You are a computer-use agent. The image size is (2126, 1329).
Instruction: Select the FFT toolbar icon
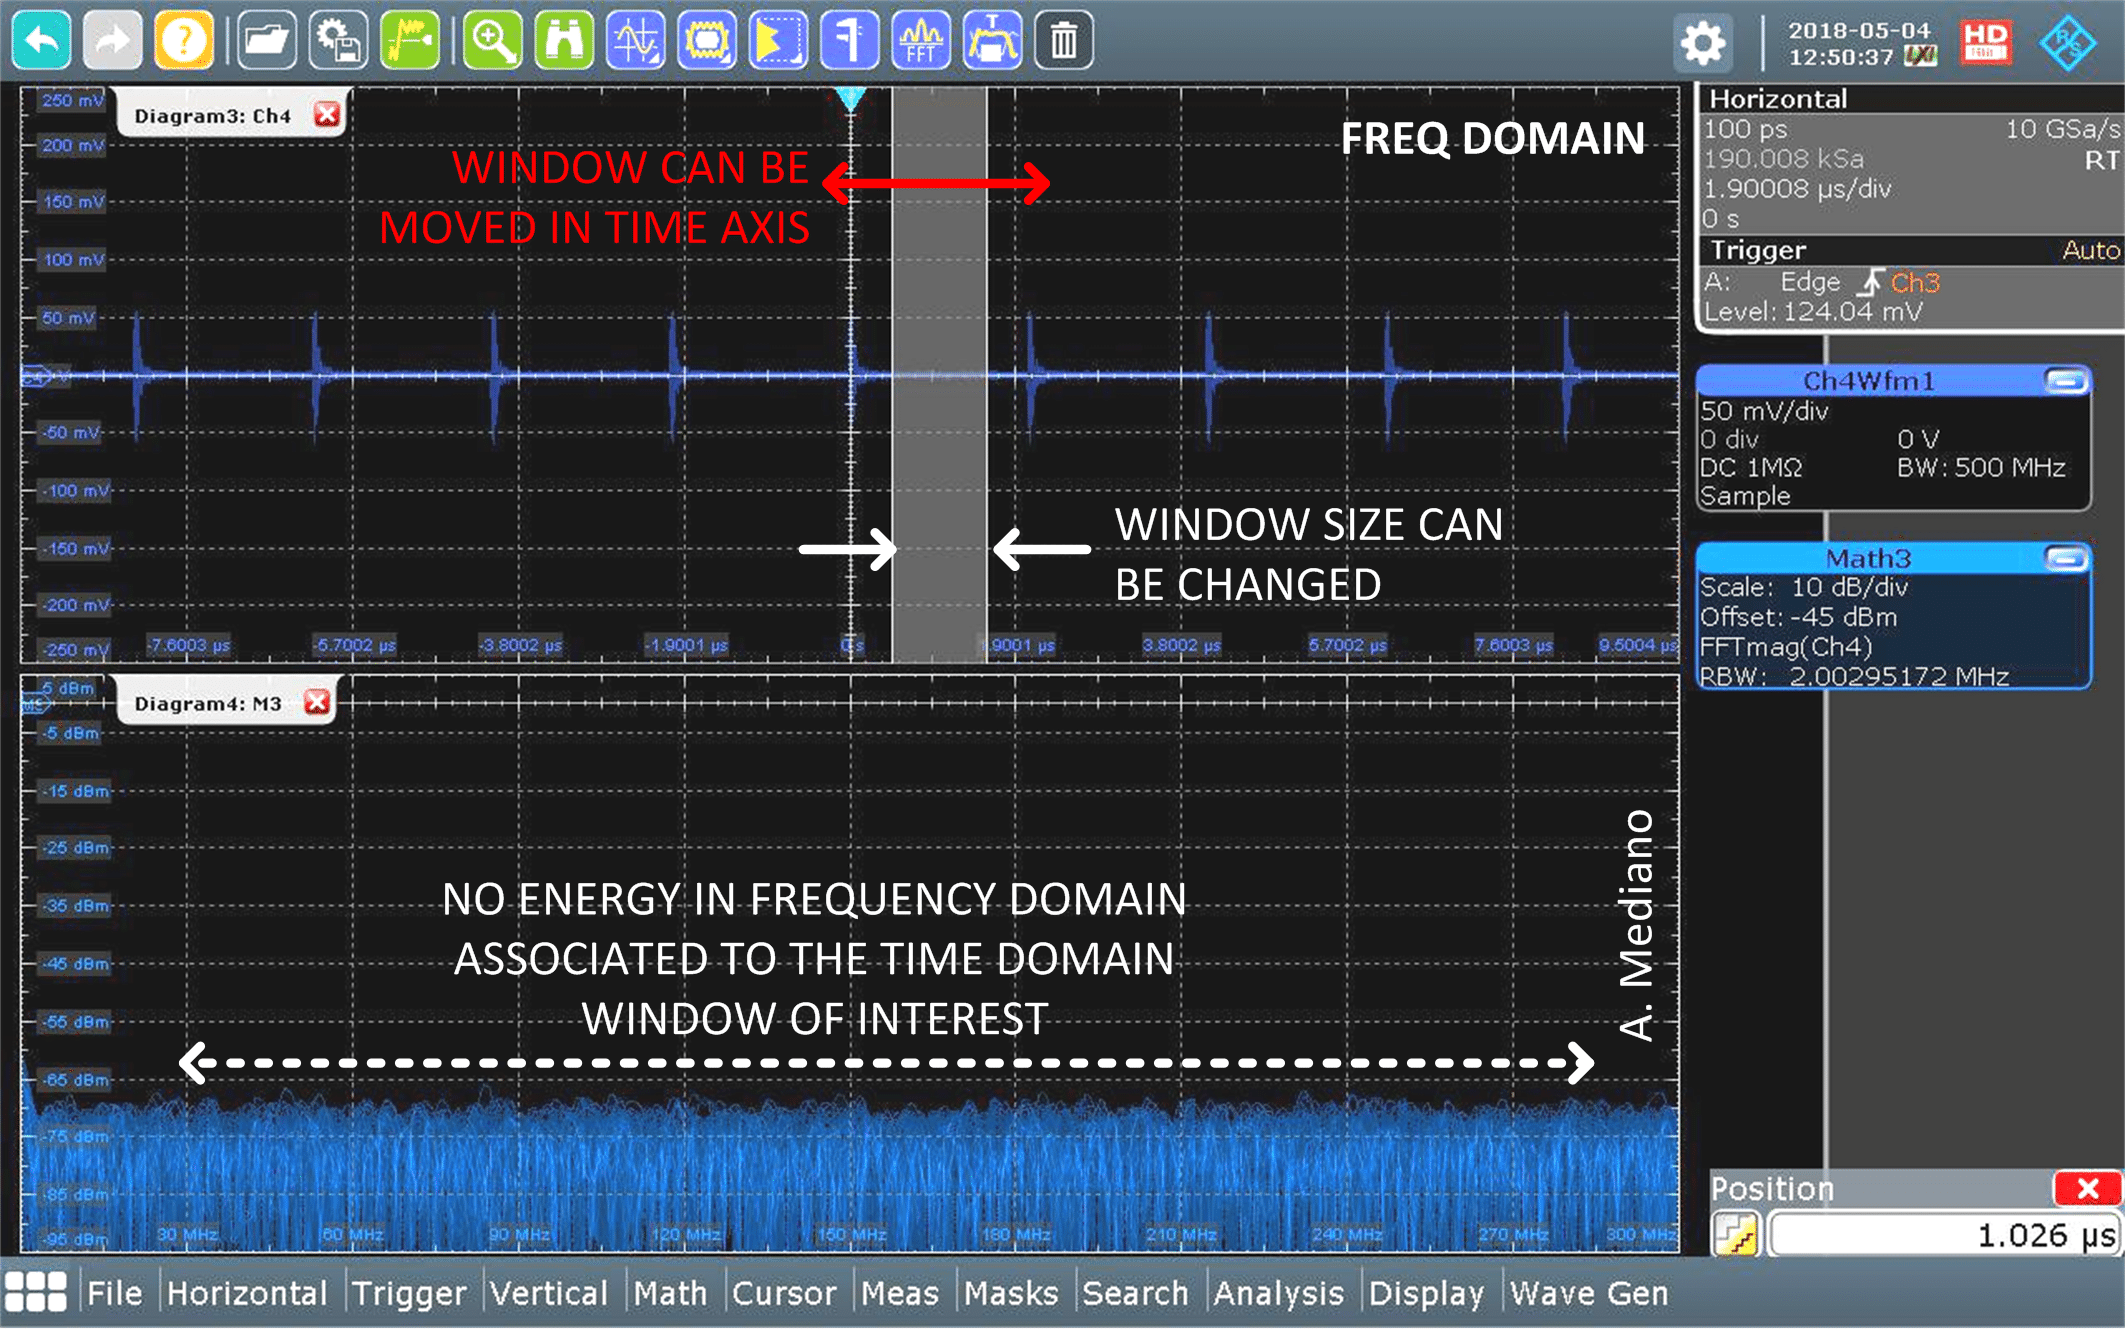(x=921, y=41)
